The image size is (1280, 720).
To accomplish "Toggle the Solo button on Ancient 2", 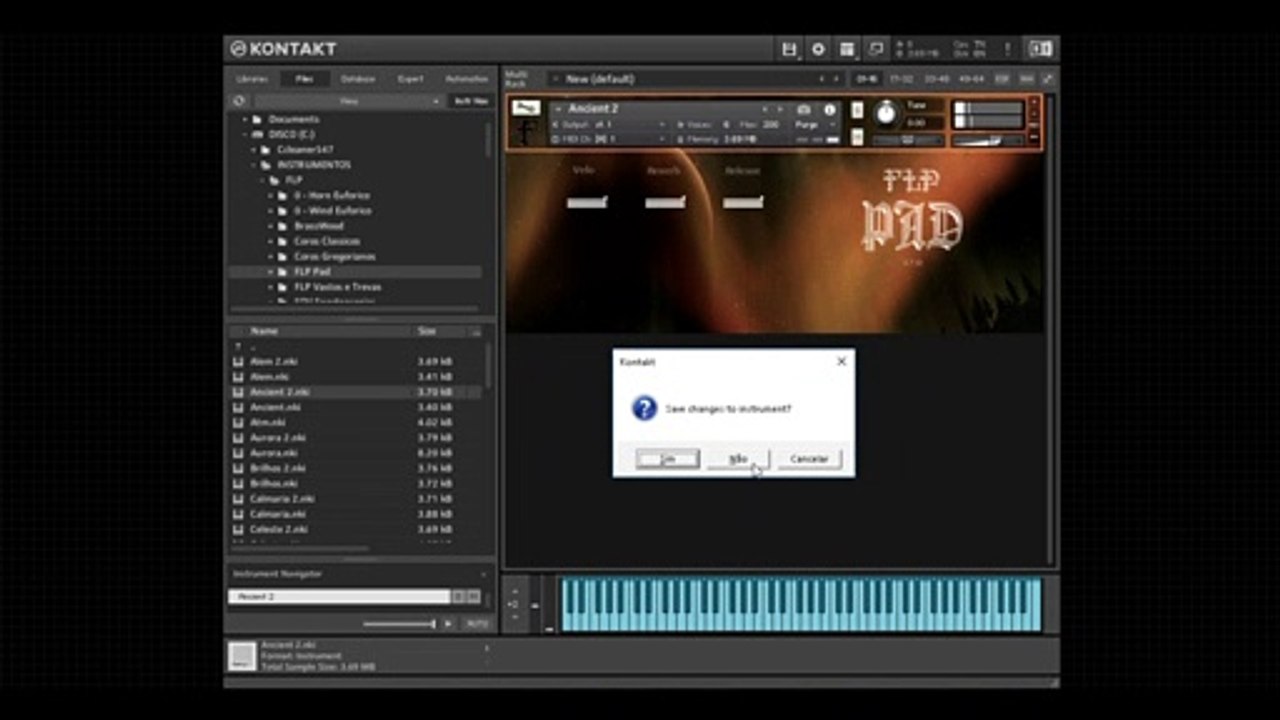I will point(857,110).
